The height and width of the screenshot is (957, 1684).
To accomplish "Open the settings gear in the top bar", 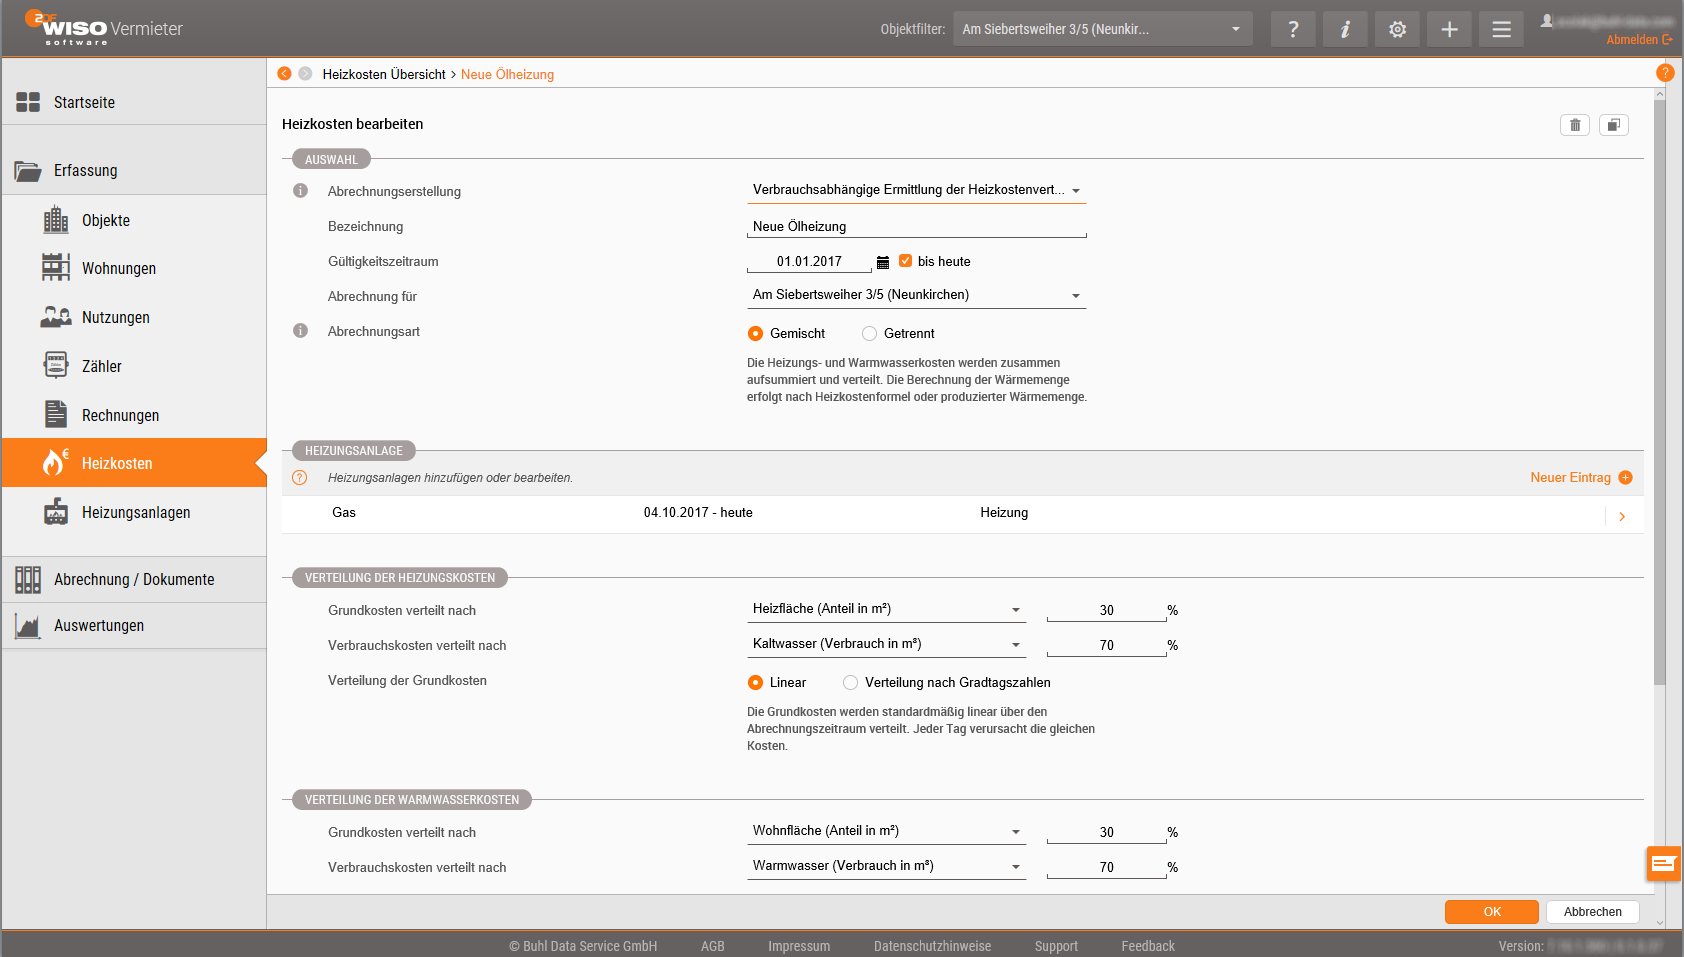I will click(x=1397, y=28).
